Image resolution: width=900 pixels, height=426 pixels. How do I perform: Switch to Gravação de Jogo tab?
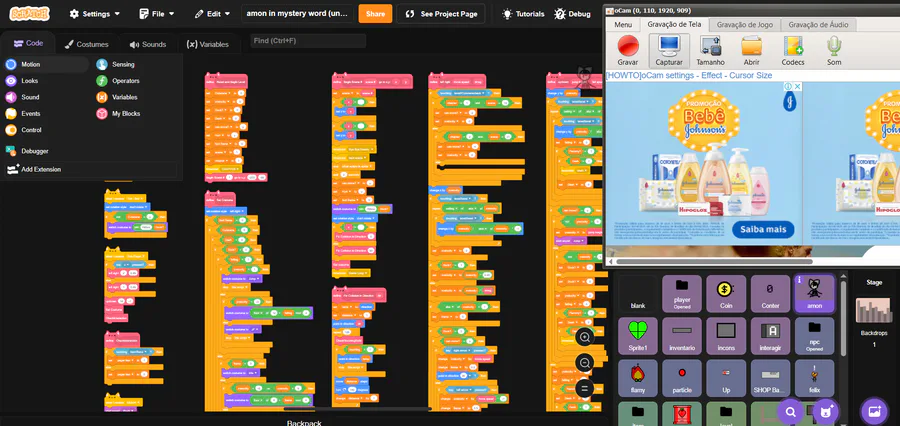click(744, 25)
